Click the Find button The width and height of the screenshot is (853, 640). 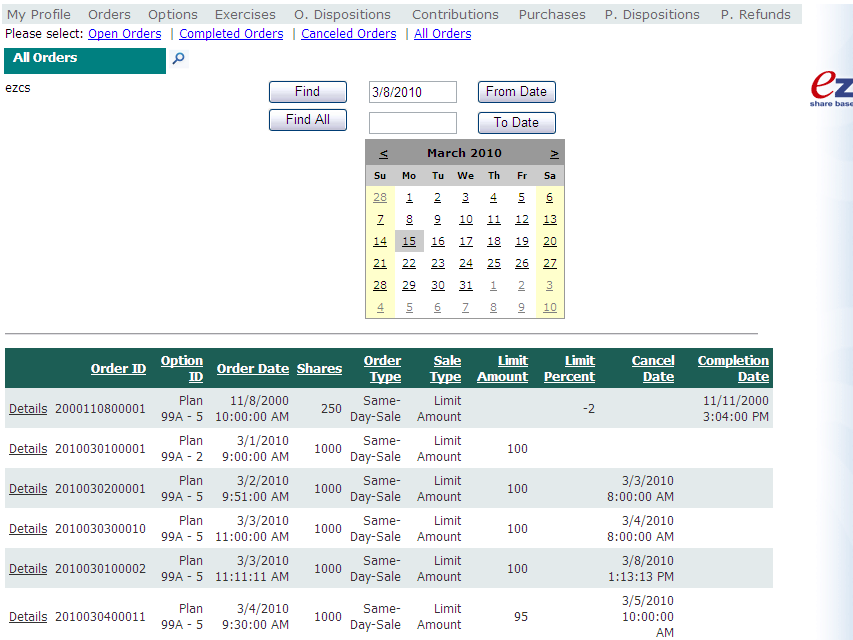point(307,92)
